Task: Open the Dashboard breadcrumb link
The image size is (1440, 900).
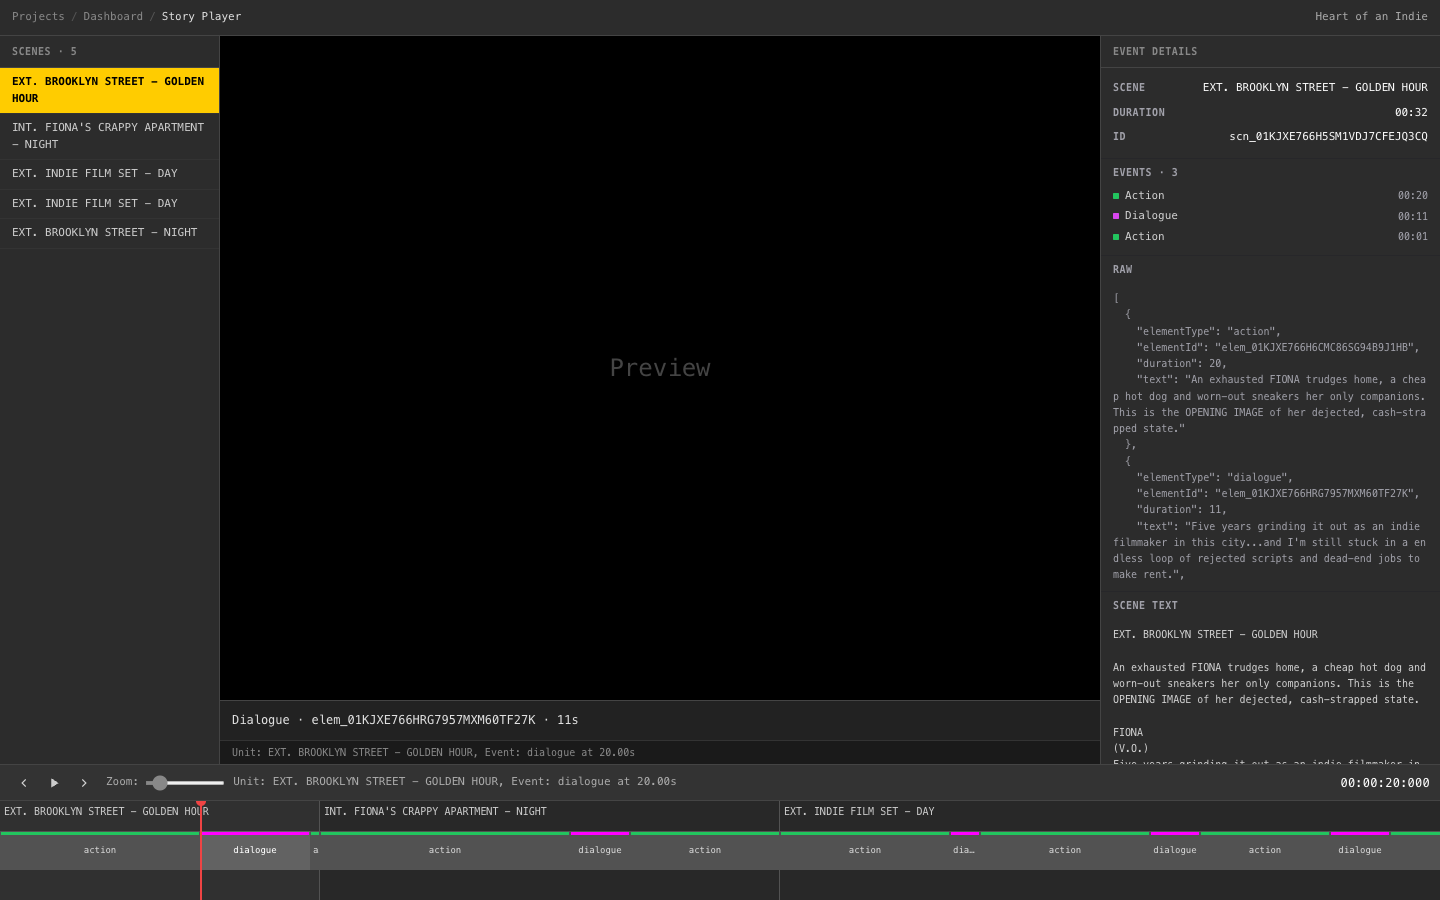Action: click(113, 16)
